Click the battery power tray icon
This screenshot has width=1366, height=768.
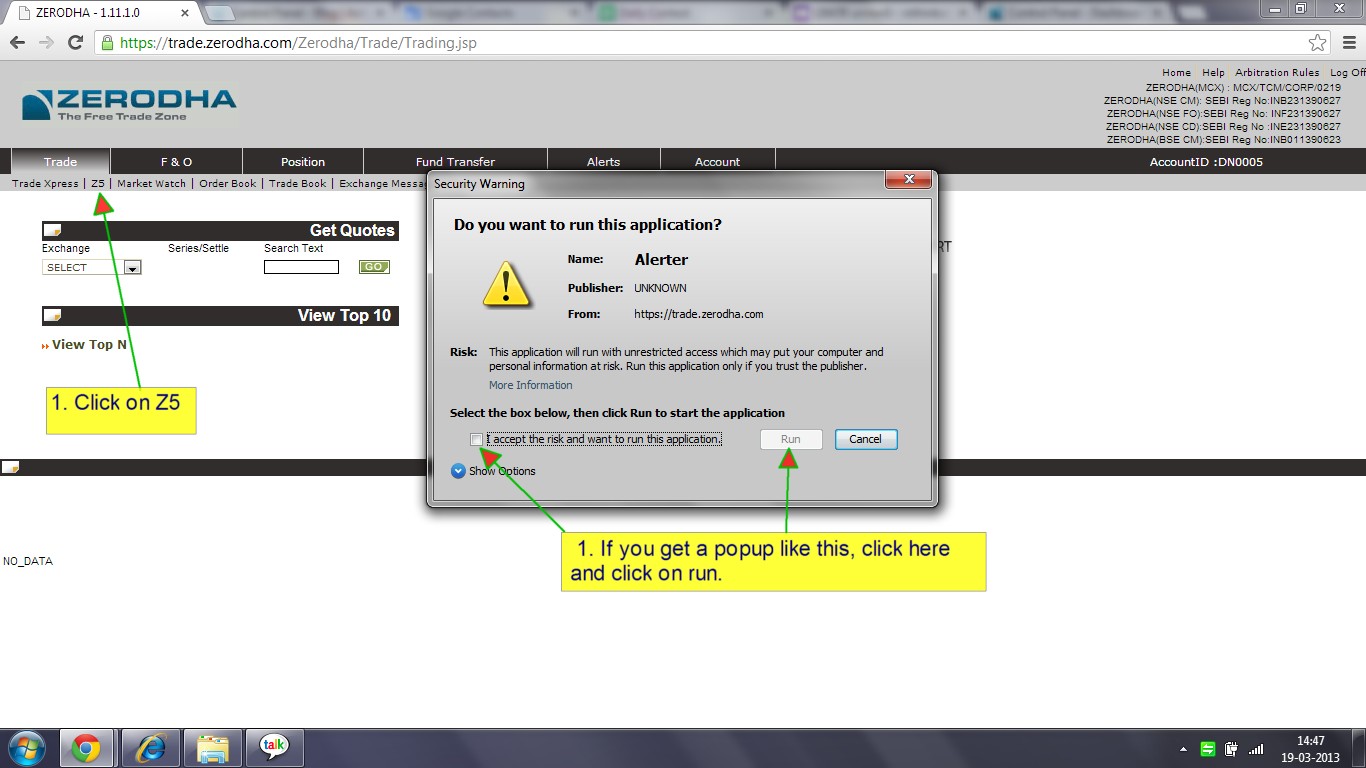pyautogui.click(x=1232, y=749)
